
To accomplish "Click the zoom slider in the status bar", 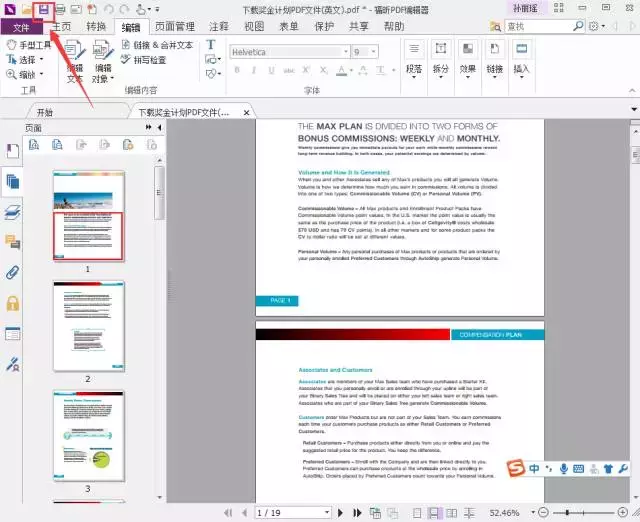I will click(583, 513).
